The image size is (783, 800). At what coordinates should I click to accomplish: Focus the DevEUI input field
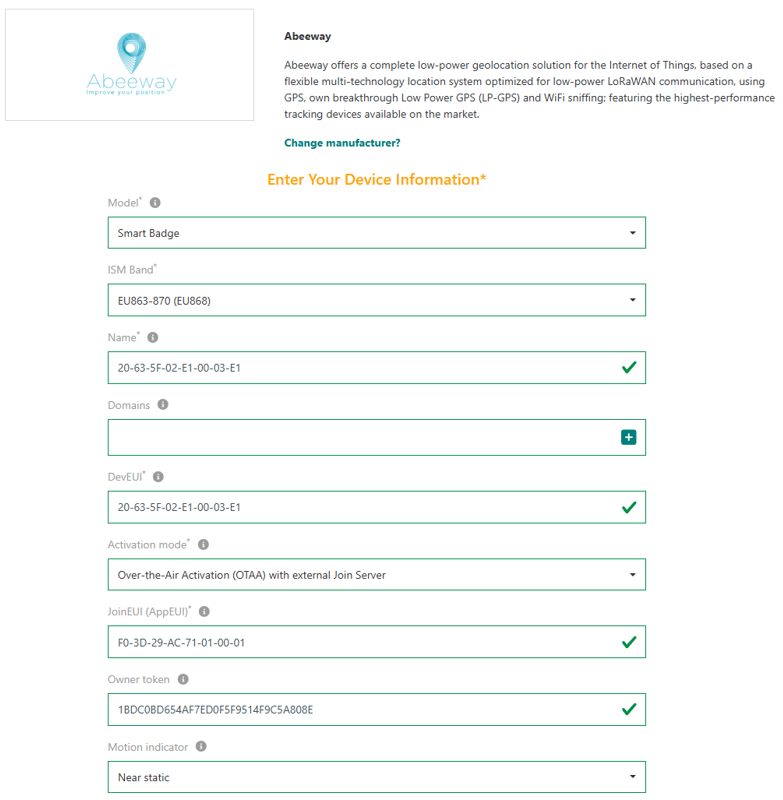360,507
